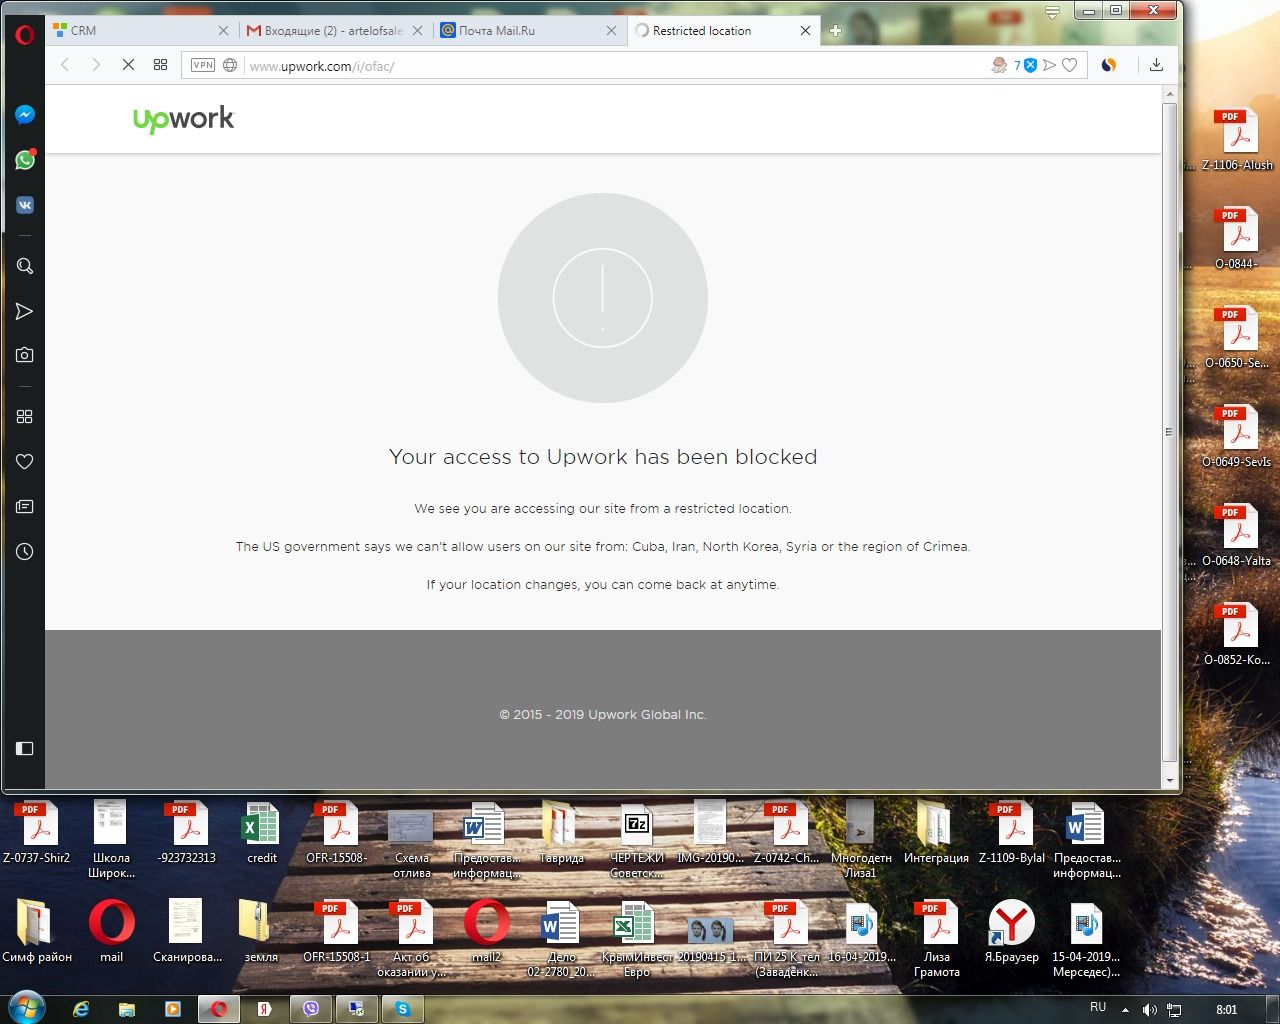Screen dimensions: 1280x1024
Task: Open WhatsApp in the Opera sidebar
Action: (x=25, y=160)
